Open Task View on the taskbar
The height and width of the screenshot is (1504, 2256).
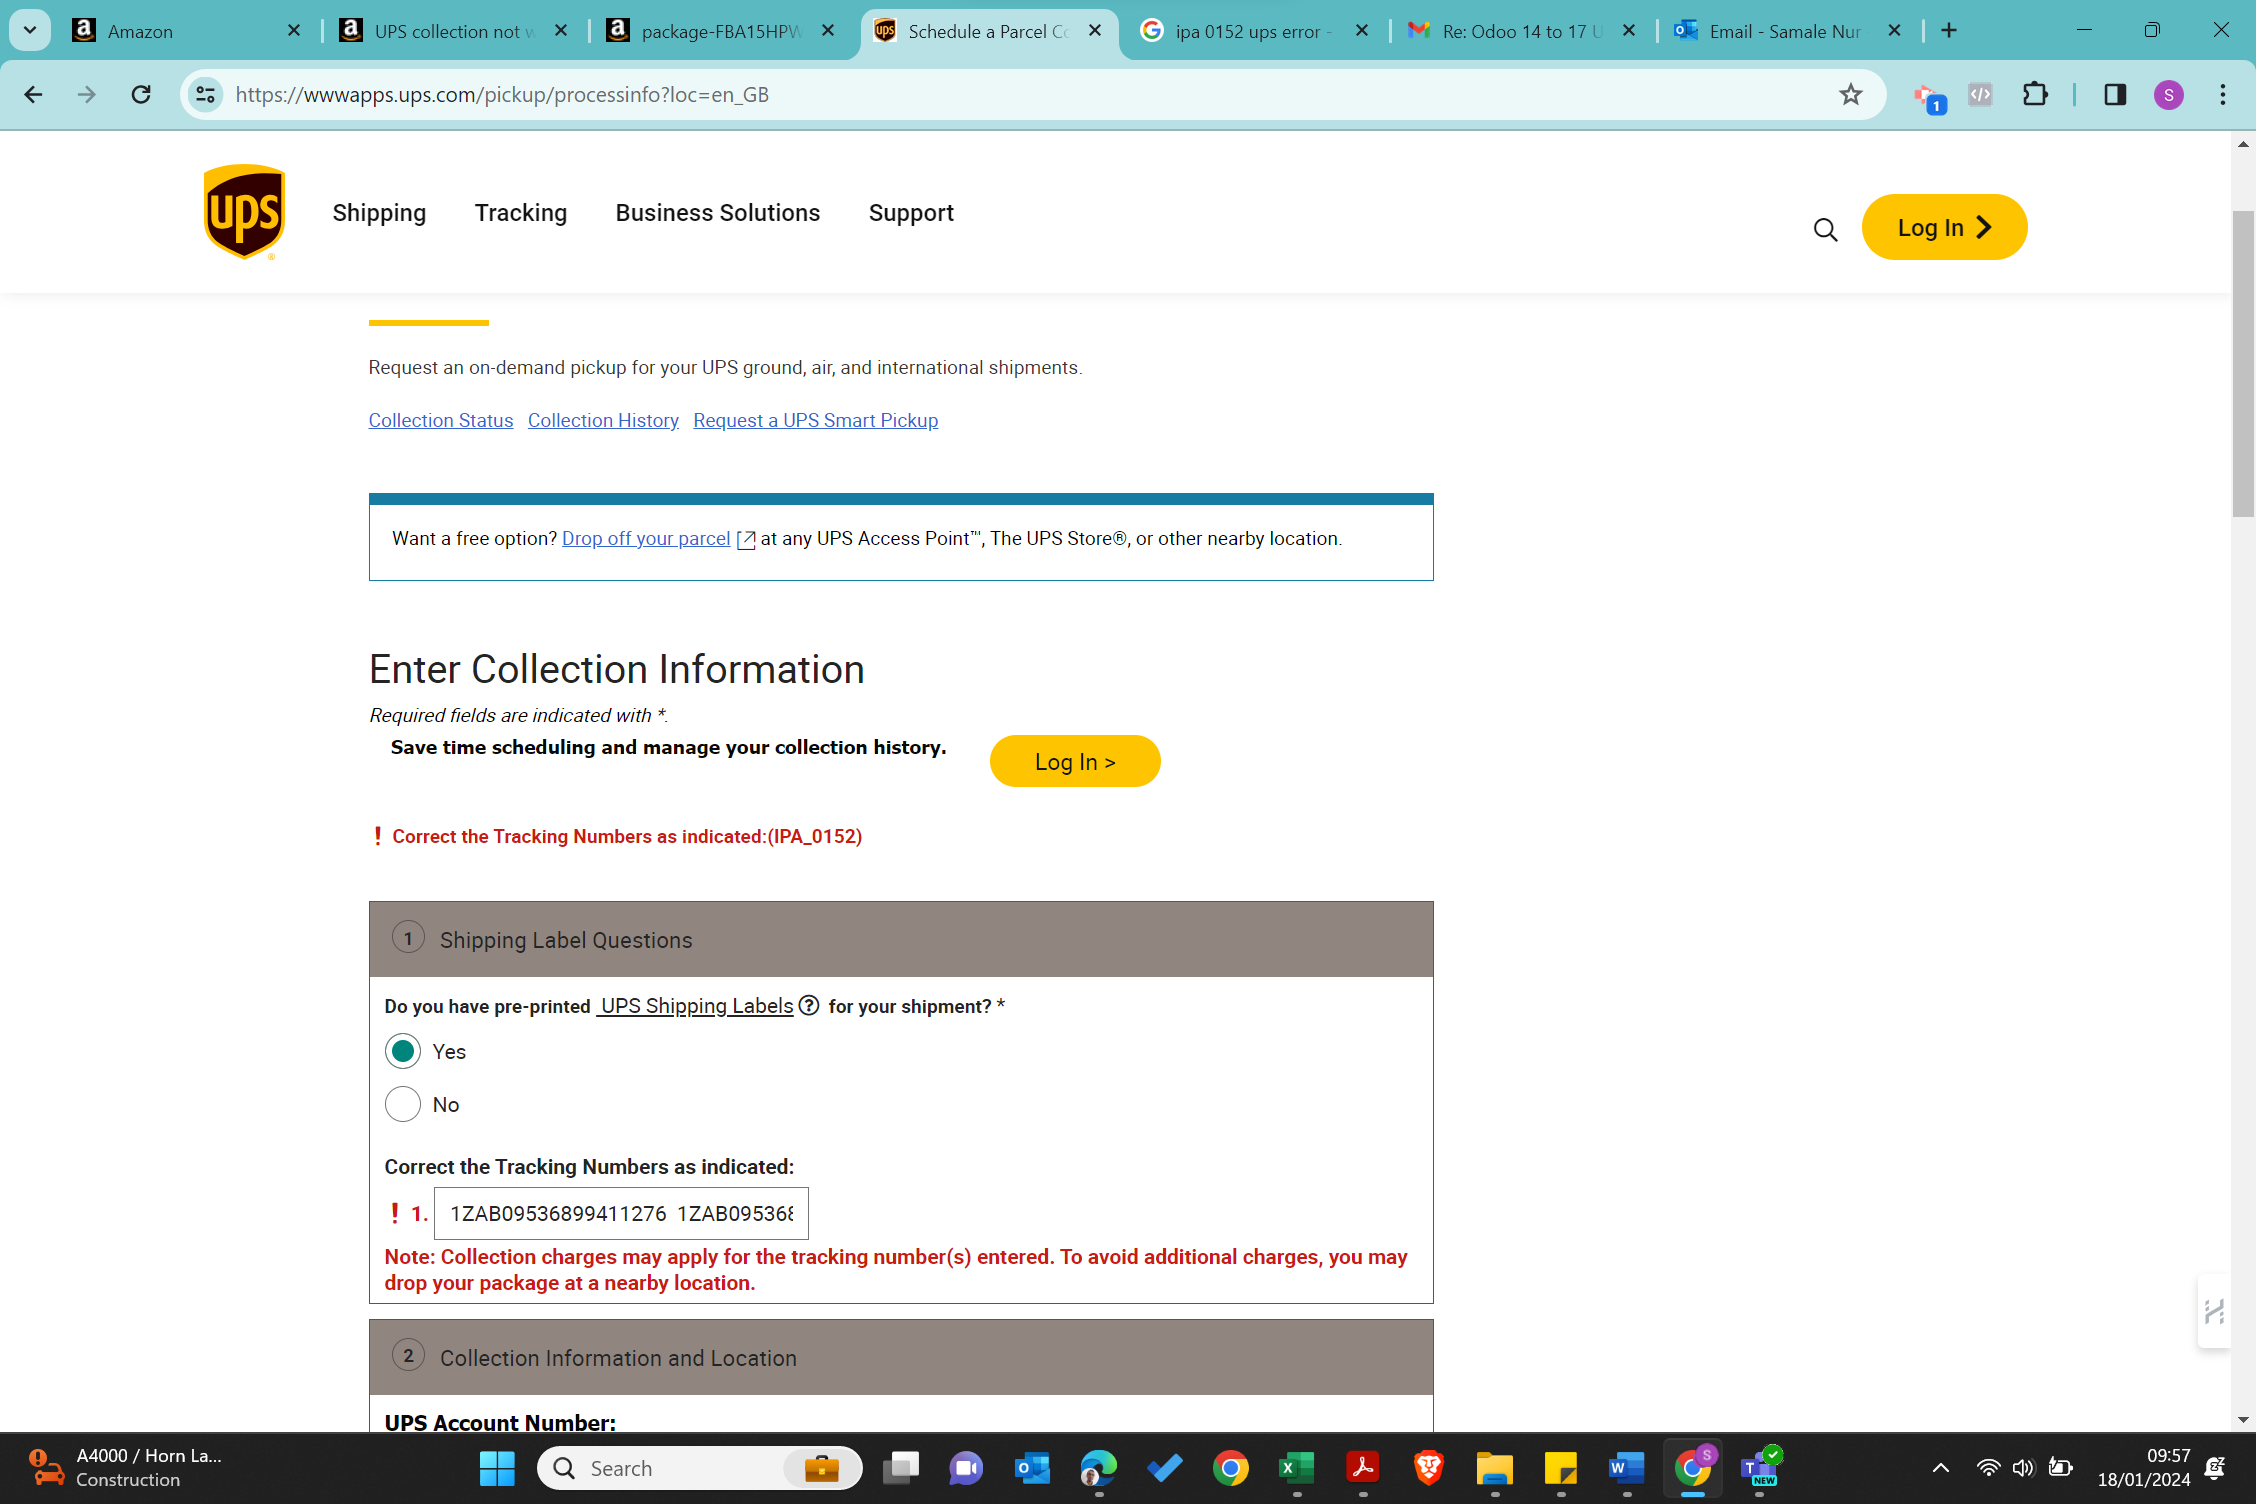click(x=901, y=1468)
